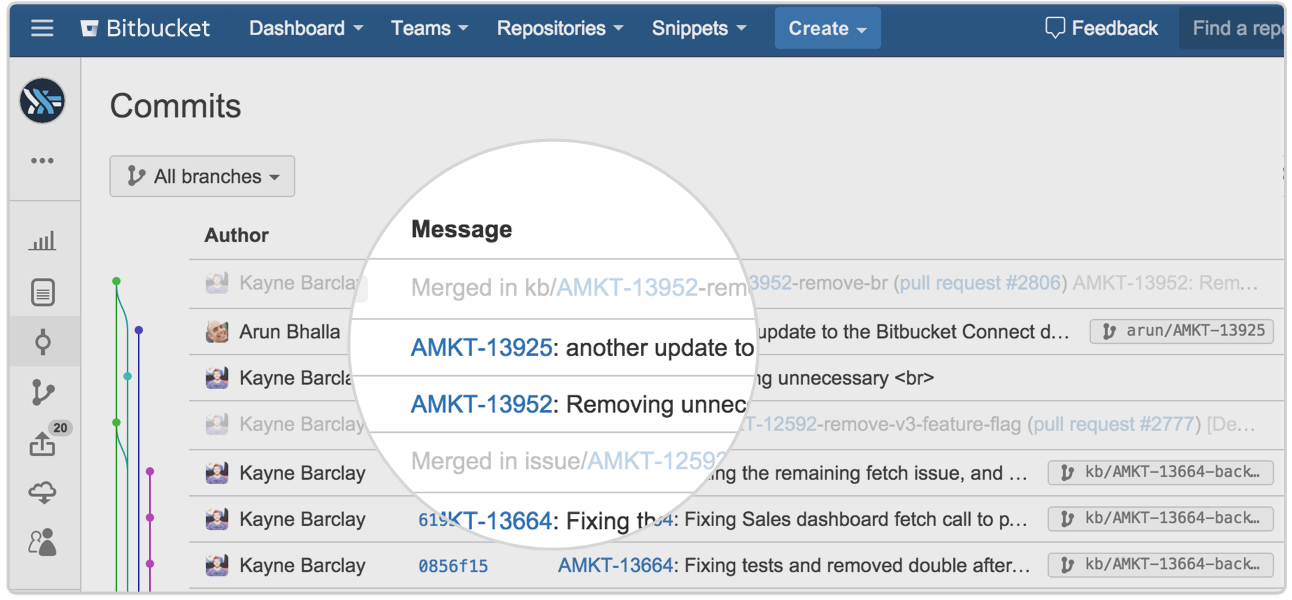1292x600 pixels.
Task: Open the repository avatar in the sidebar
Action: [x=44, y=101]
